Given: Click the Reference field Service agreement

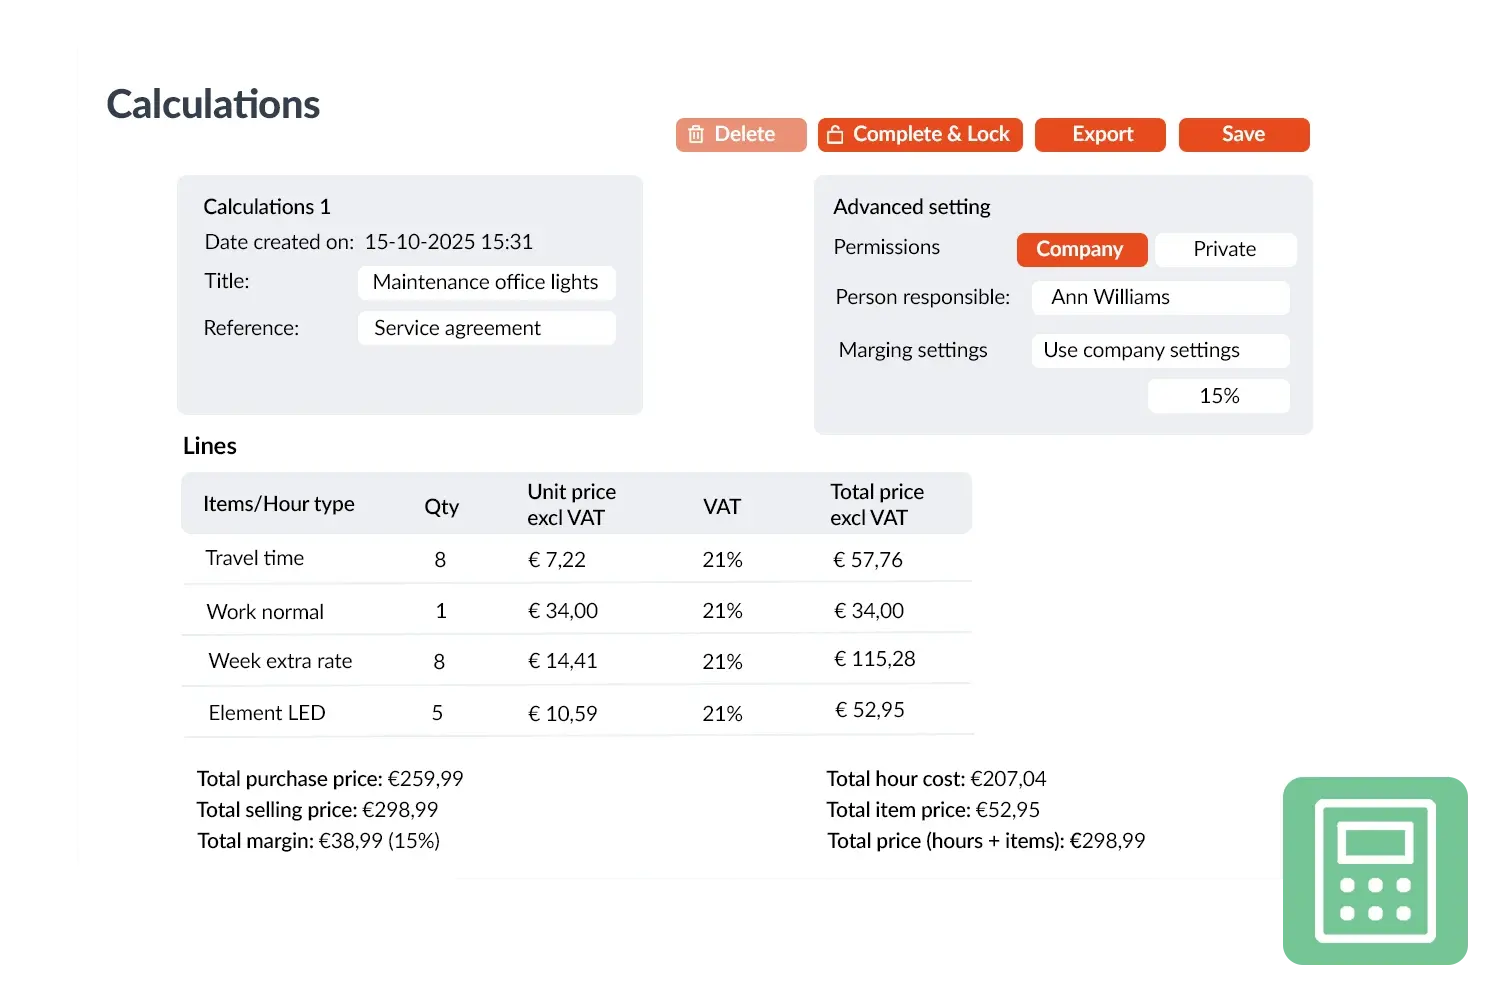Looking at the screenshot, I should click(486, 328).
